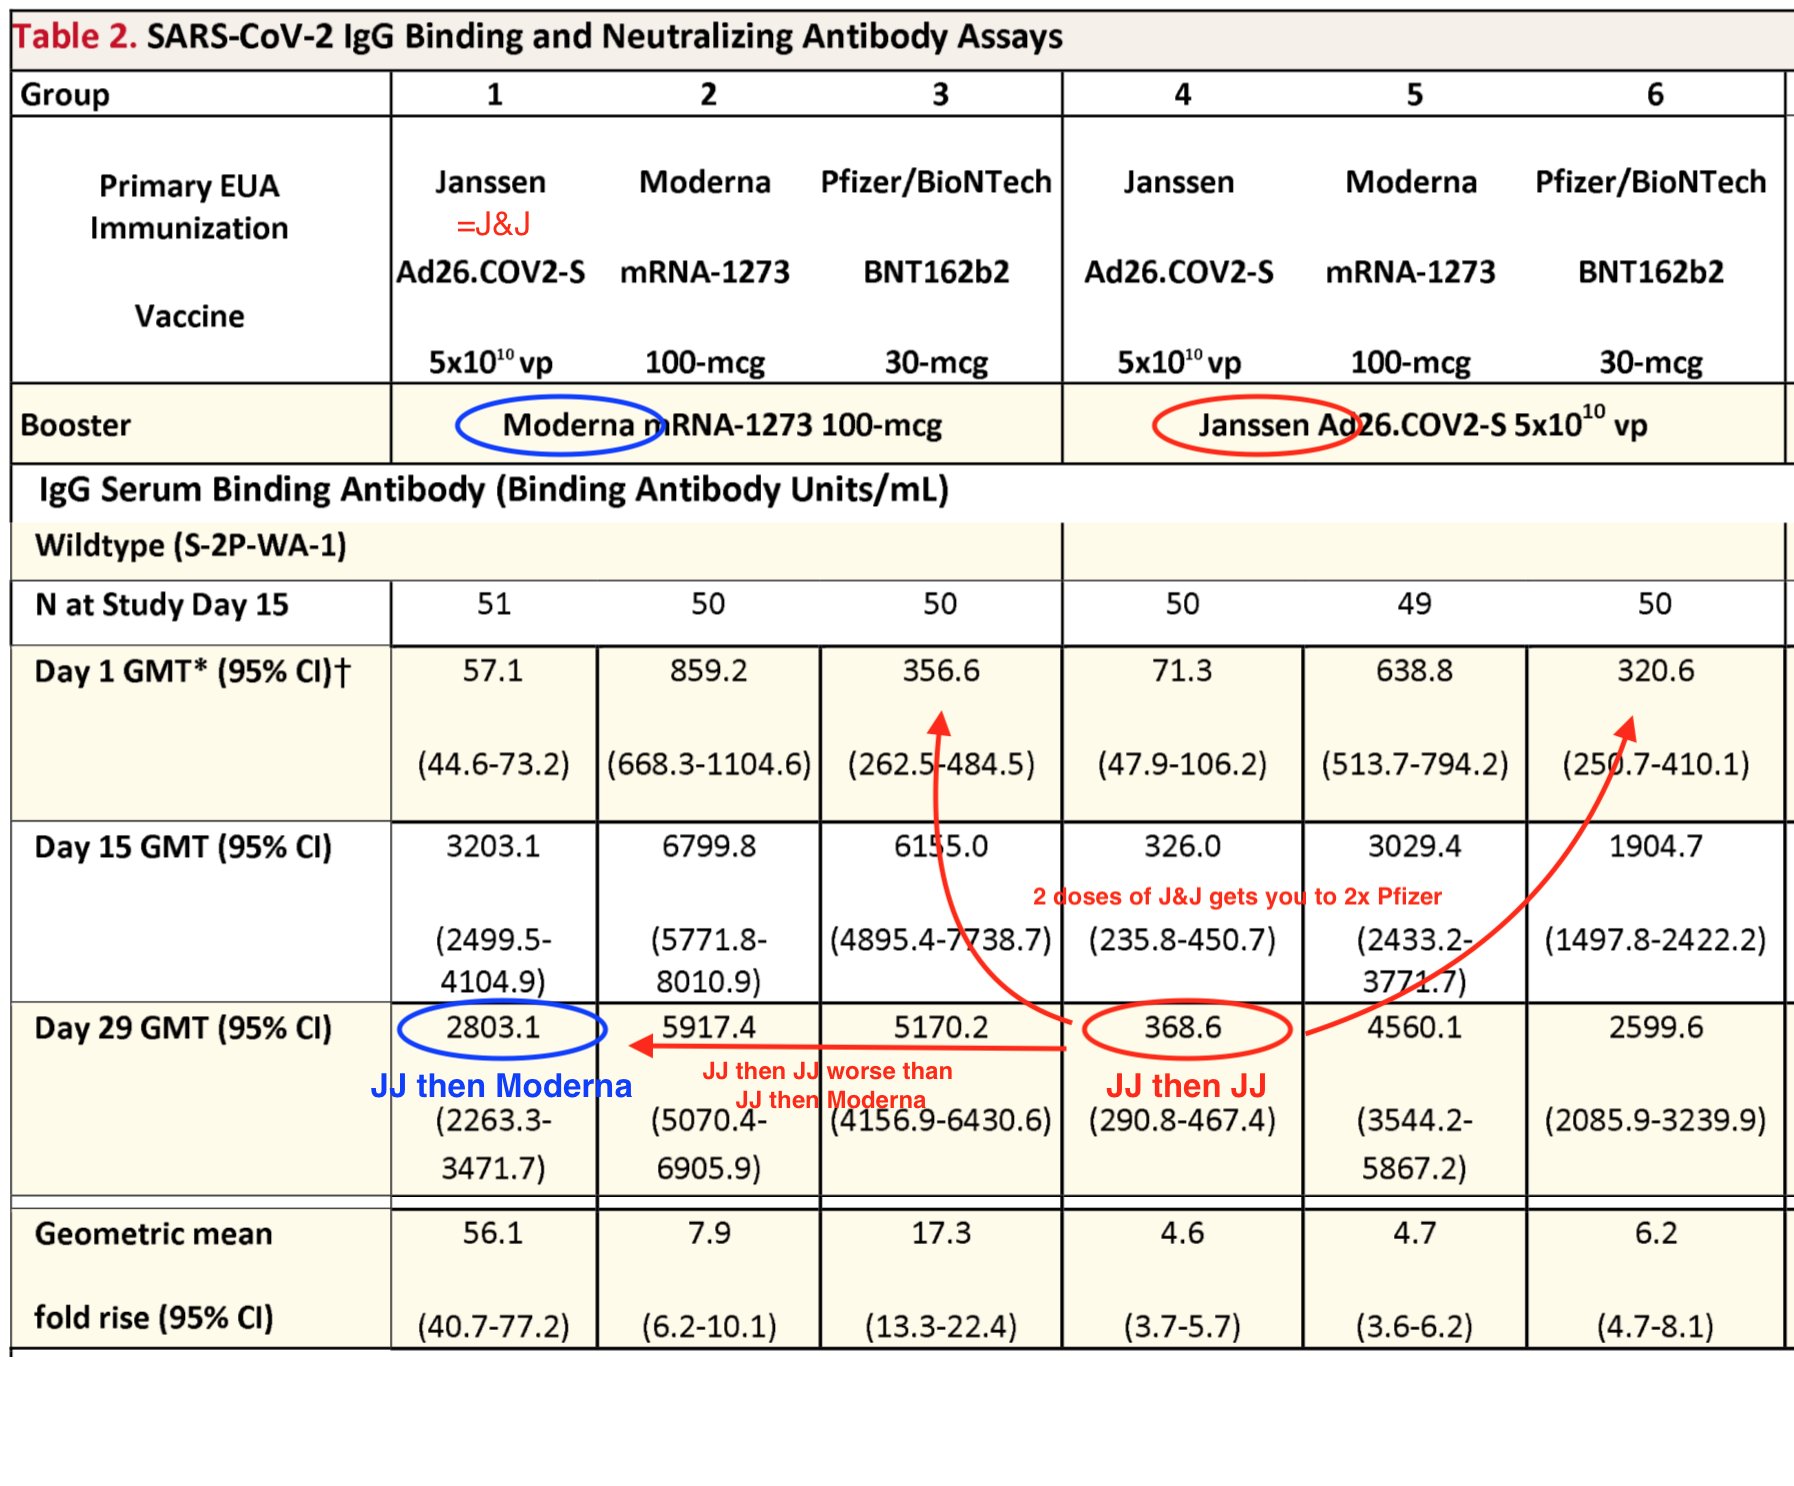Click the N value '49'
The width and height of the screenshot is (1794, 1486).
[x=1414, y=604]
